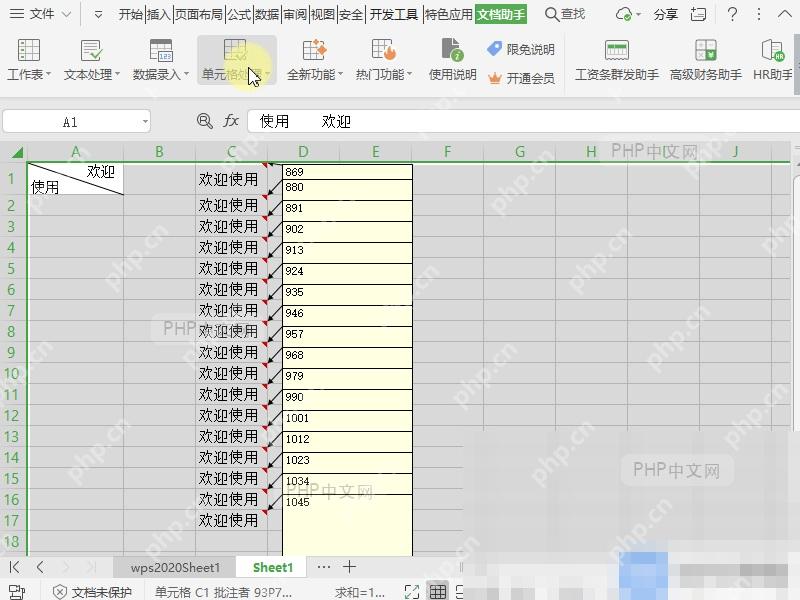Image resolution: width=800 pixels, height=600 pixels.
Task: Open the 单元格处理 tool
Action: 236,60
